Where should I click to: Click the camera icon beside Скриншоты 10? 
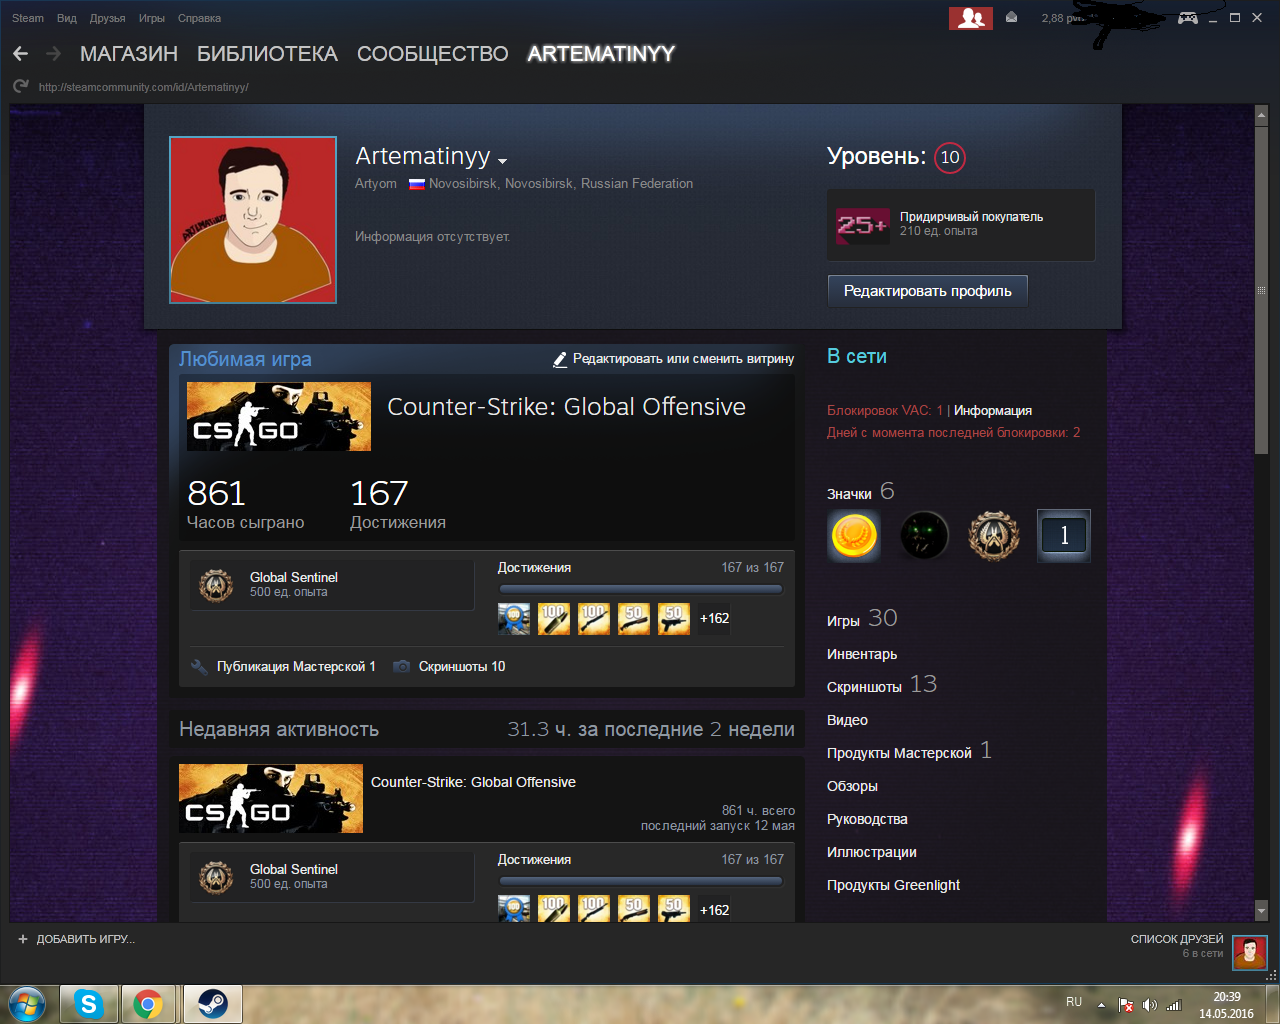click(x=401, y=667)
